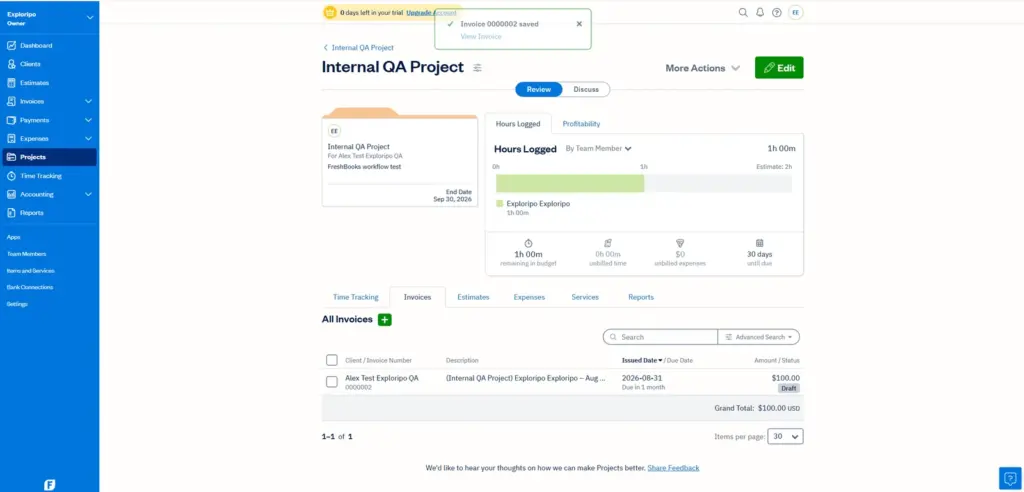The height and width of the screenshot is (492, 1024).
Task: Open the project Reports tab
Action: tap(641, 297)
